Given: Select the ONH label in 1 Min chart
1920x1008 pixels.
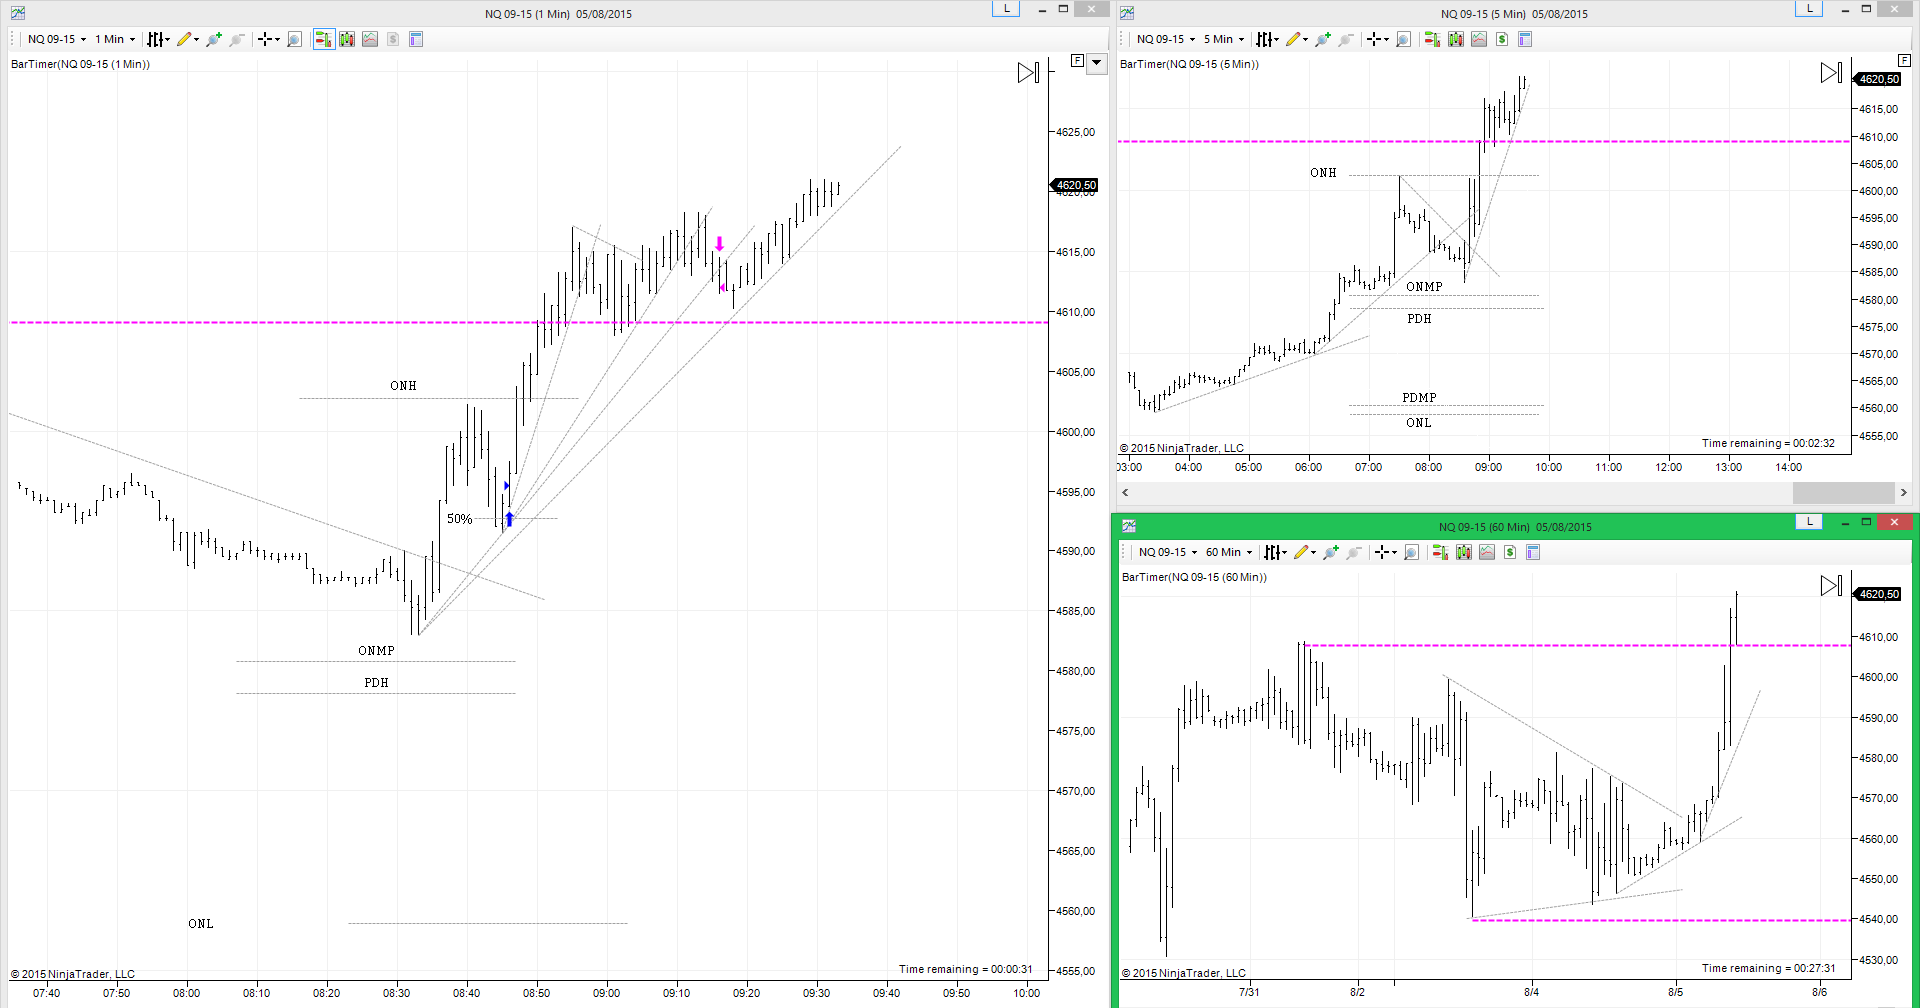Looking at the screenshot, I should (403, 386).
